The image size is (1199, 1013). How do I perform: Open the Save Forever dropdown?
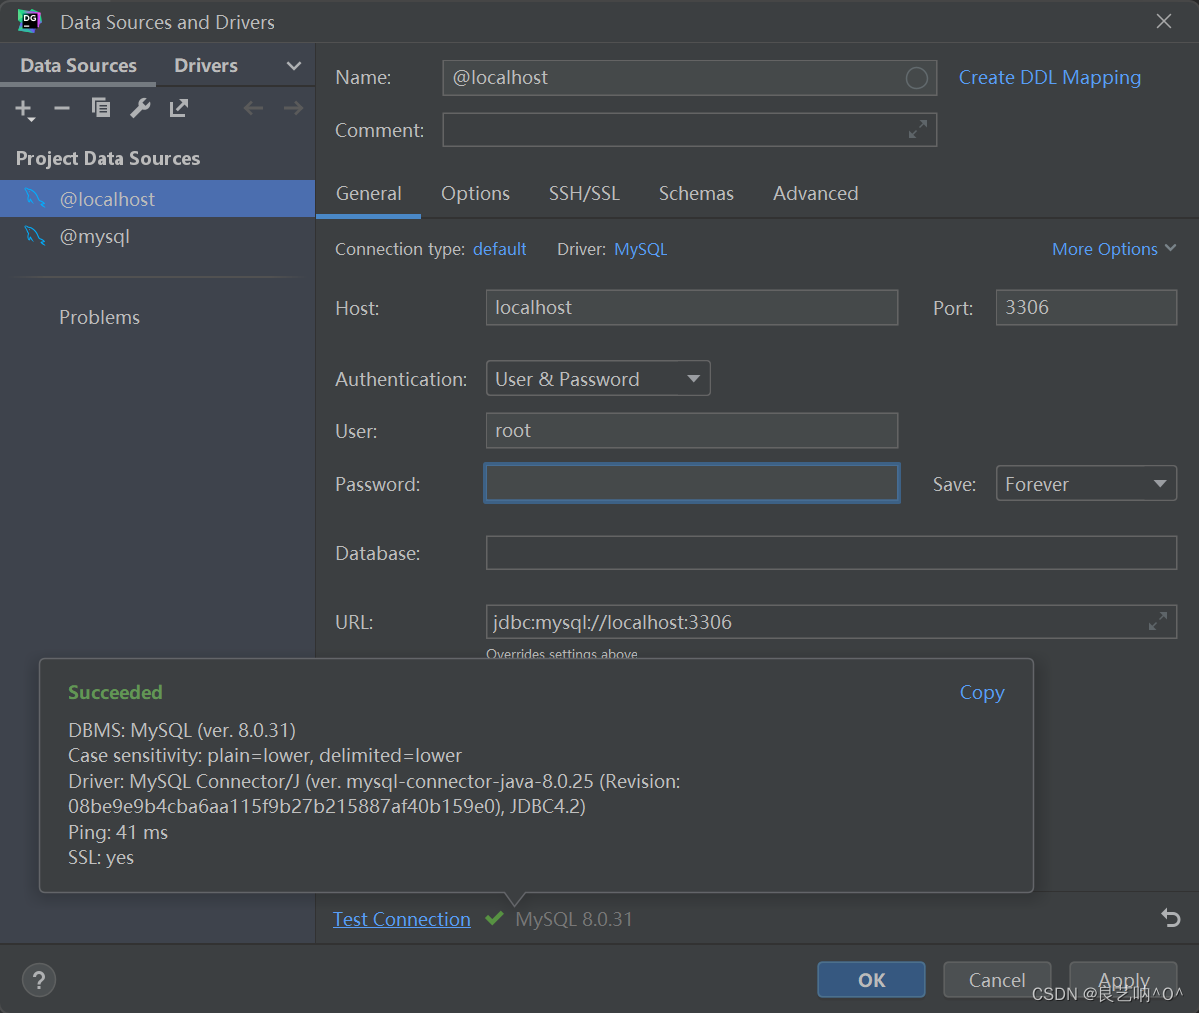[x=1086, y=484]
